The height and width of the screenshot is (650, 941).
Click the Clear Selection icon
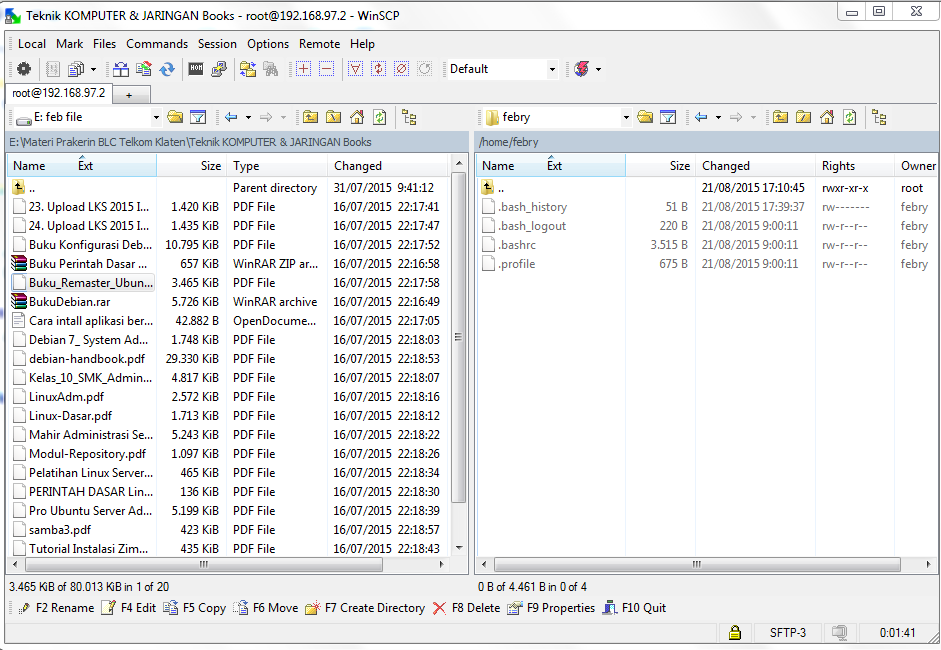coord(401,69)
